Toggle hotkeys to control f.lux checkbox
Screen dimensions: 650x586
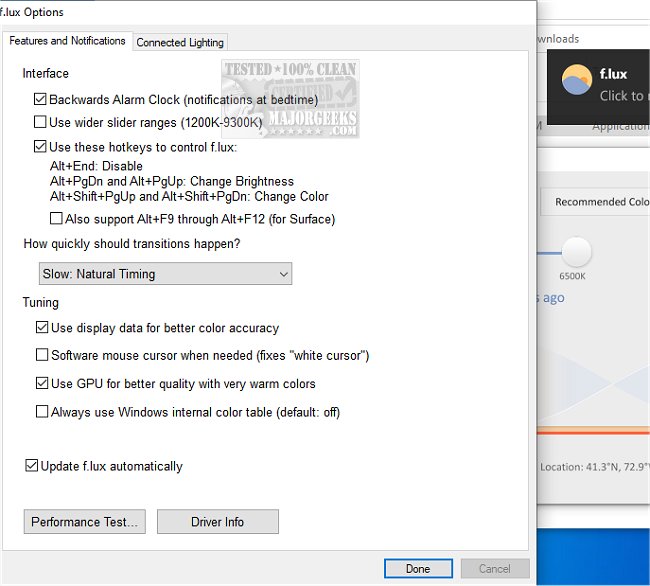click(x=40, y=147)
